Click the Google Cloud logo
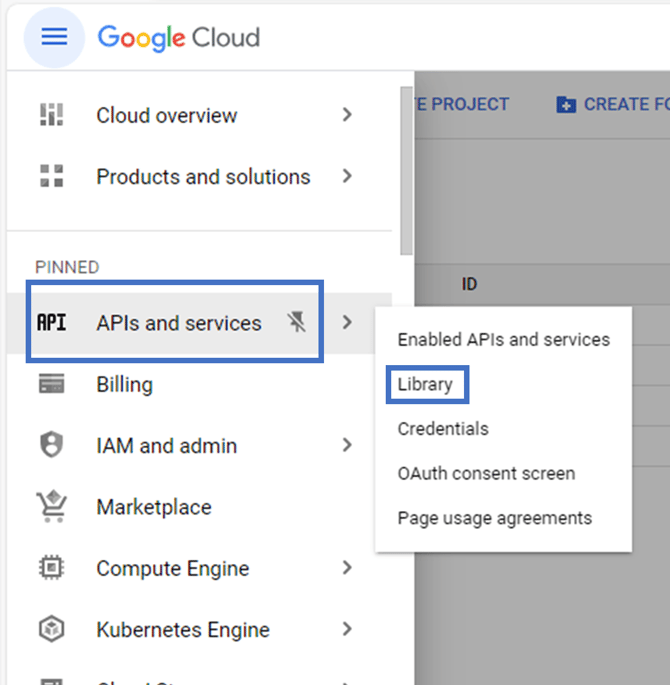The width and height of the screenshot is (670, 685). [179, 38]
